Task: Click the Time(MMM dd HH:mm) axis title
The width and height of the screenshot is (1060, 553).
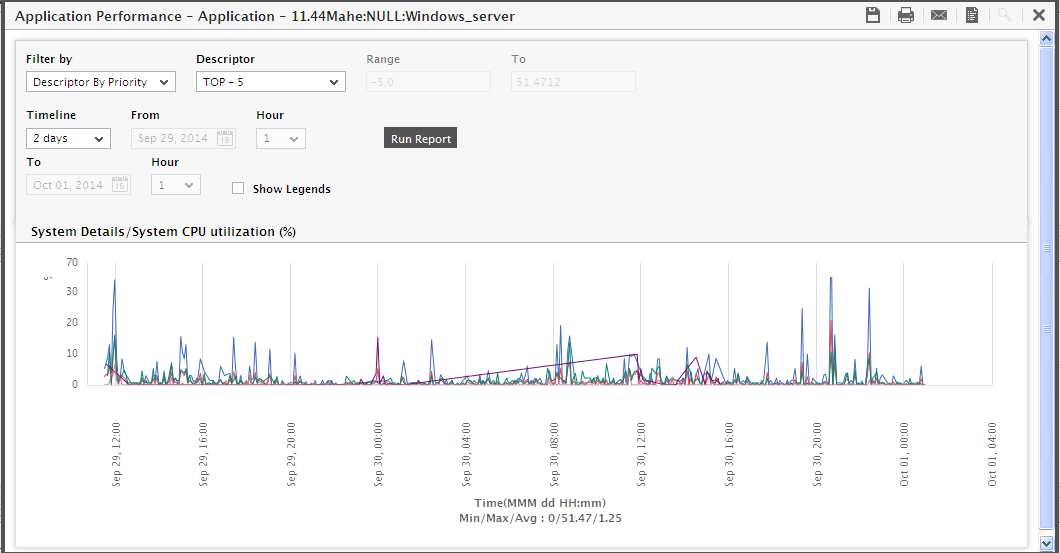Action: tap(540, 503)
